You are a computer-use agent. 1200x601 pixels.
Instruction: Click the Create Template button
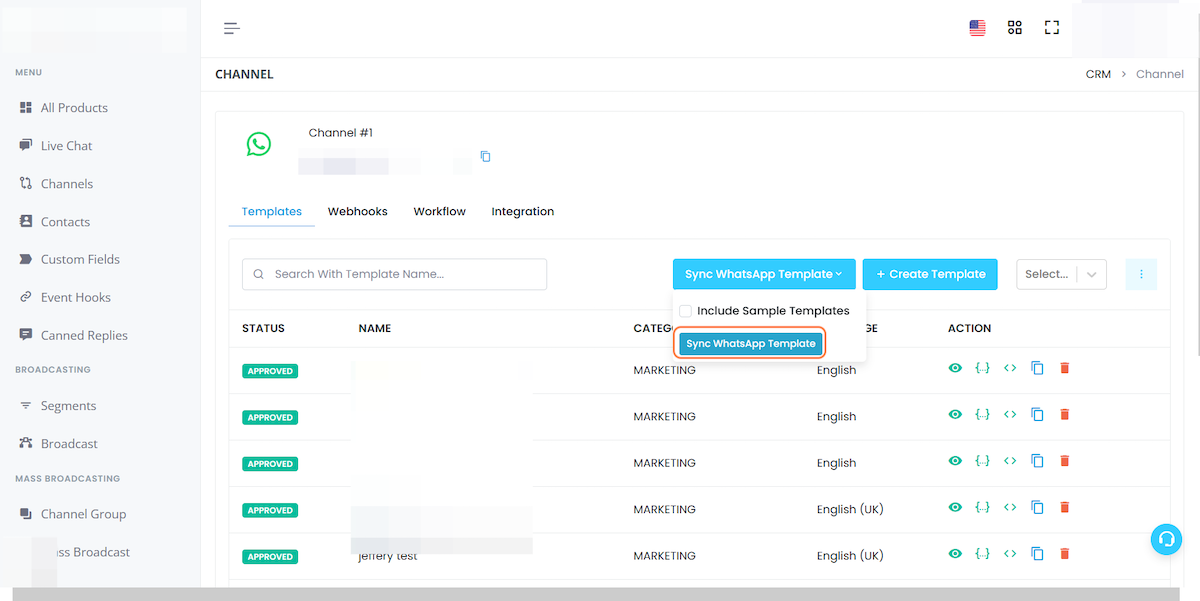[x=930, y=274]
